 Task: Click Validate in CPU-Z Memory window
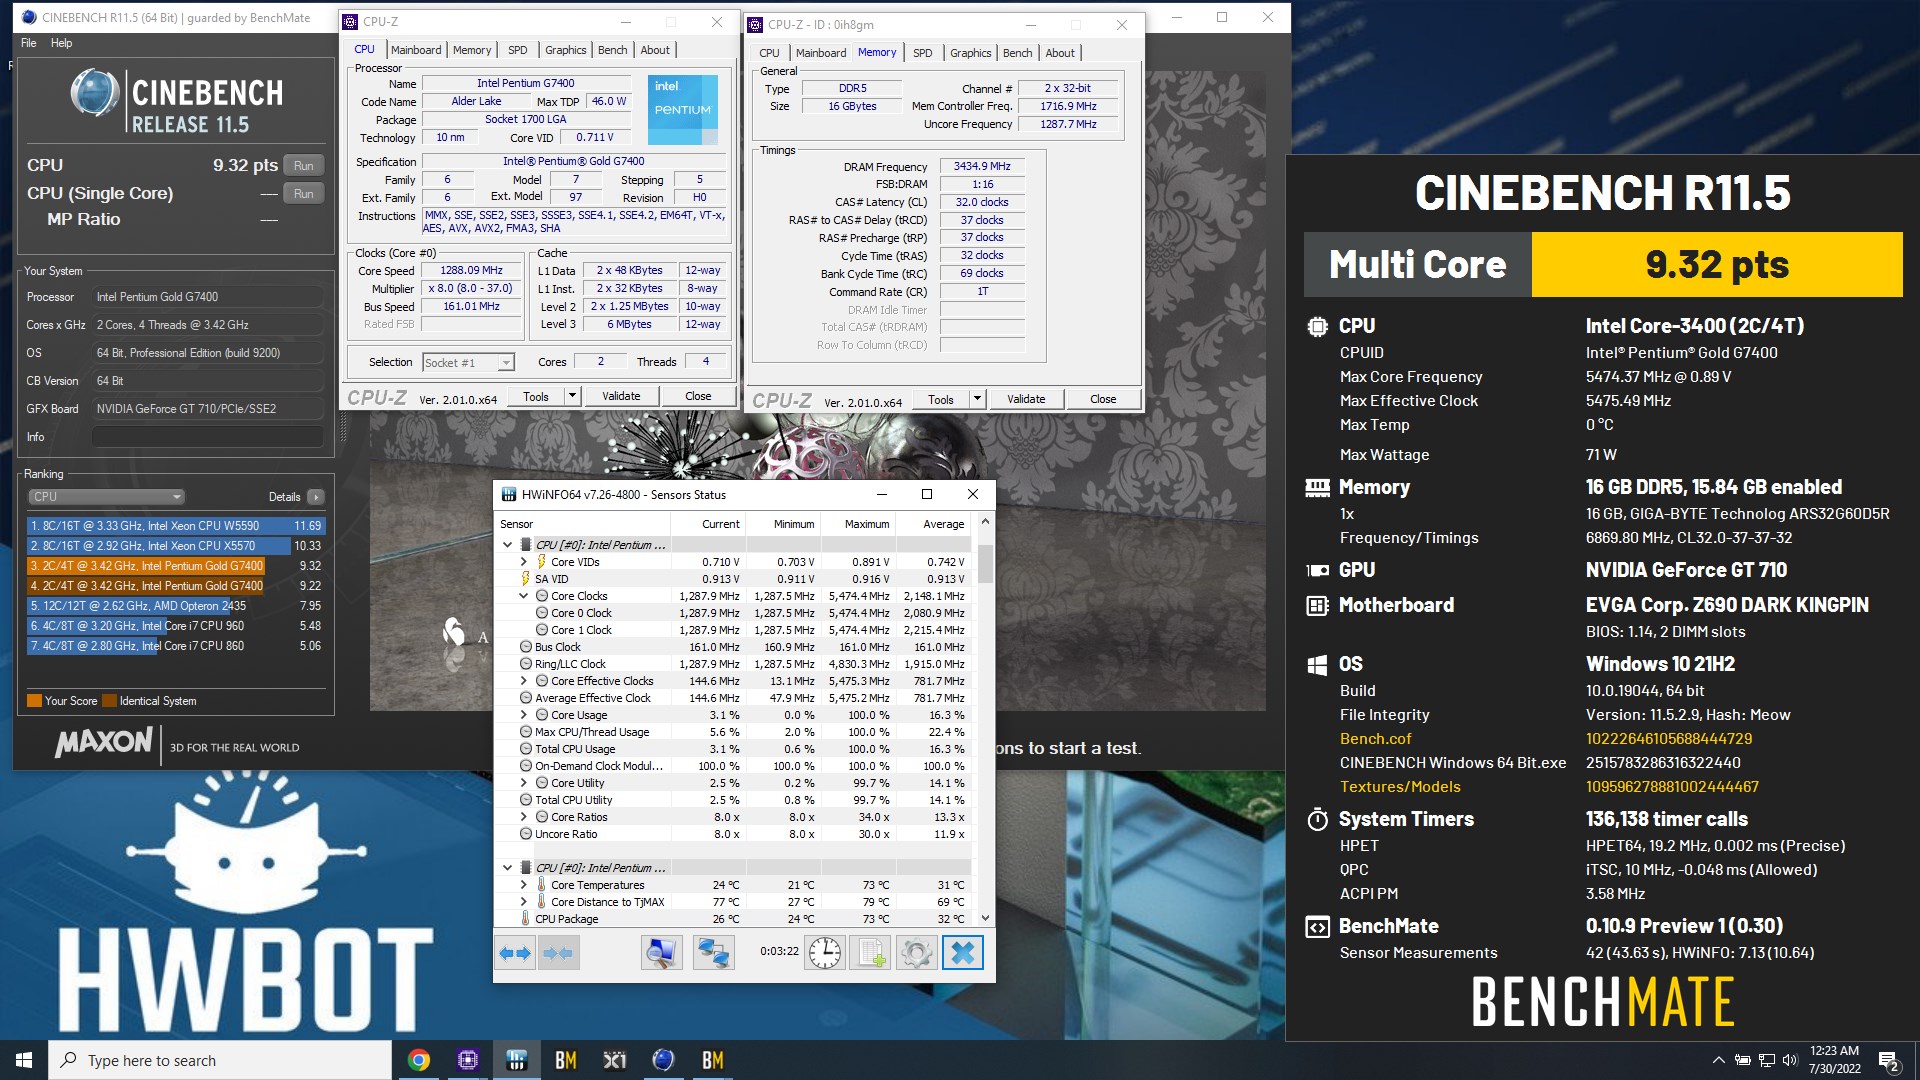pyautogui.click(x=1026, y=399)
